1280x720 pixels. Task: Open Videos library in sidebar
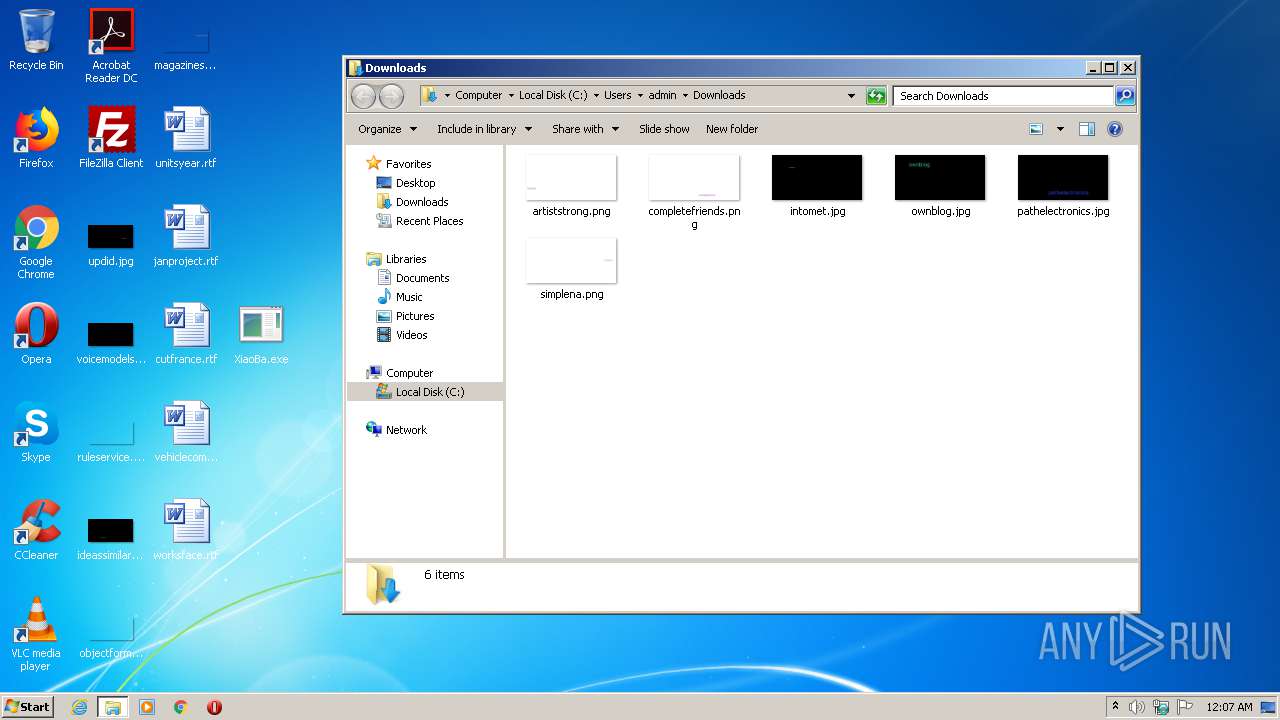[402, 335]
